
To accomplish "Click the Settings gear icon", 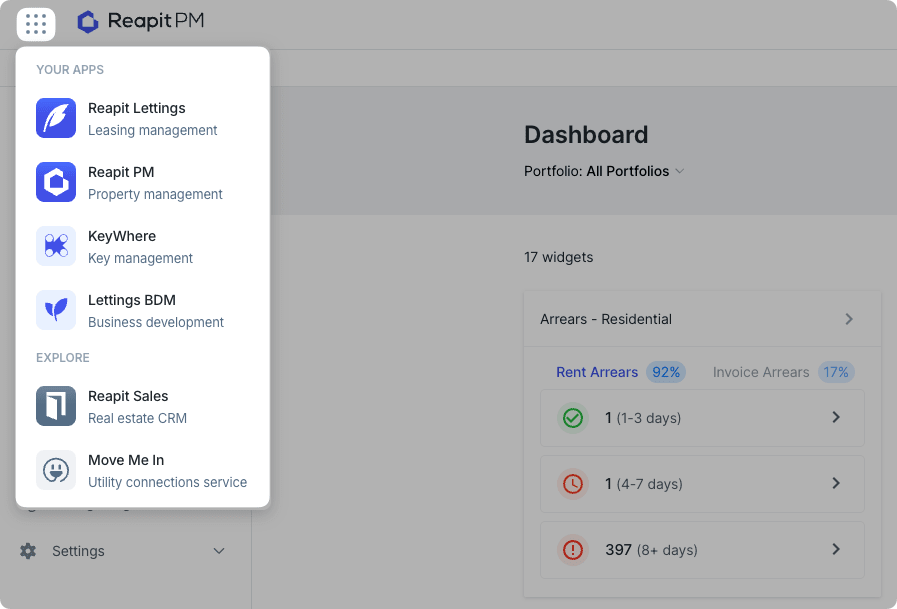I will pyautogui.click(x=28, y=551).
